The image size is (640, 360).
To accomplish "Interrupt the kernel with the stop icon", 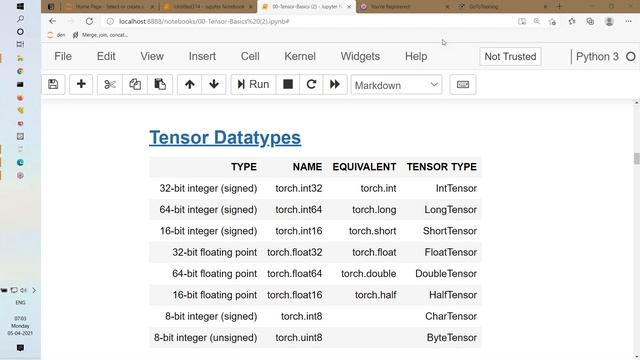I will click(288, 84).
